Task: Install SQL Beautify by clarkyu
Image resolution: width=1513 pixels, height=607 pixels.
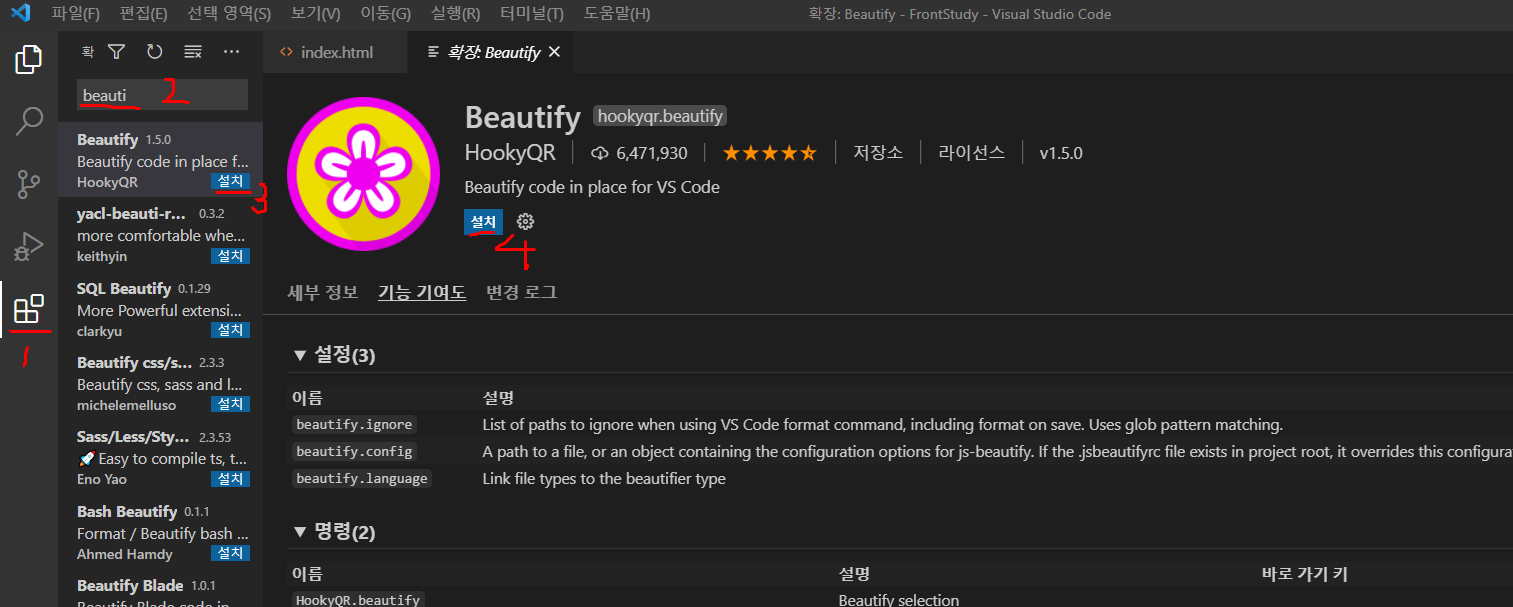Action: 230,330
